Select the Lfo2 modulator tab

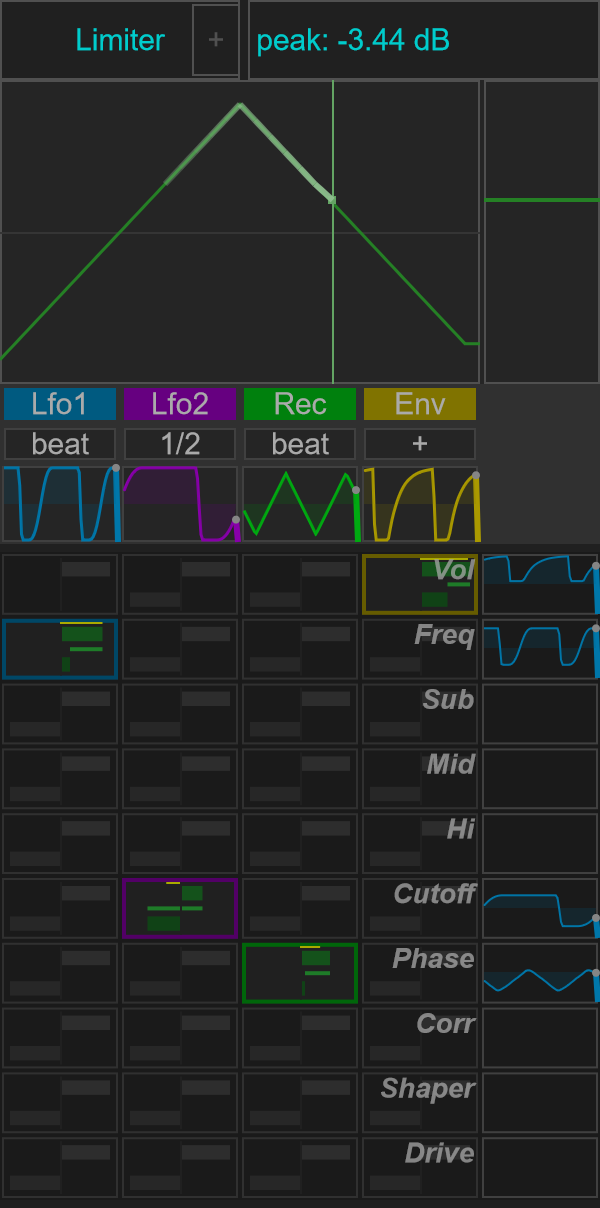point(180,404)
